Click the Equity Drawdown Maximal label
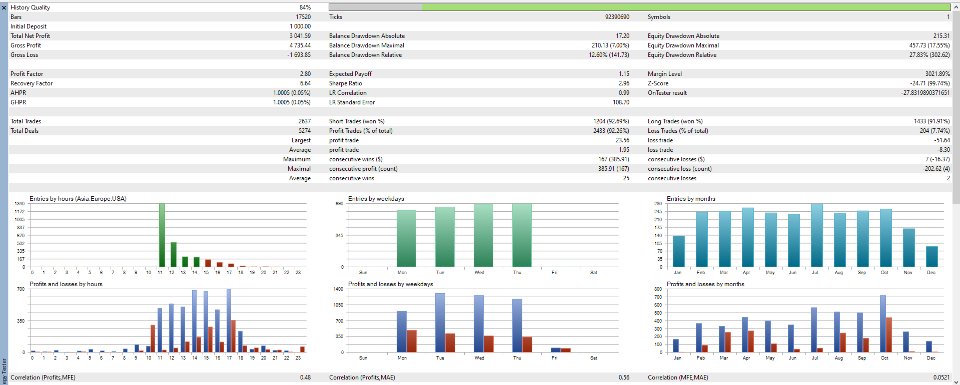Image resolution: width=960 pixels, height=385 pixels. click(684, 45)
